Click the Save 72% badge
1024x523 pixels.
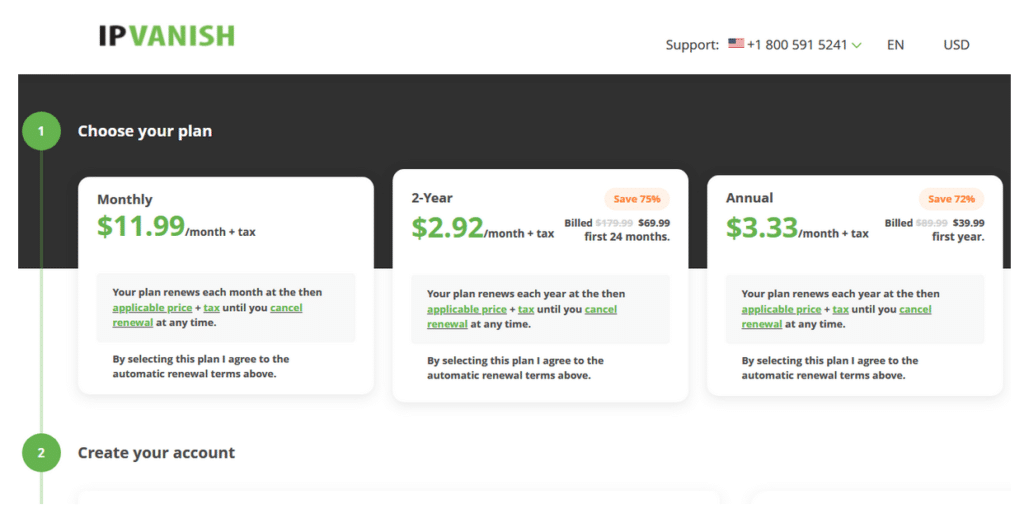pos(951,198)
